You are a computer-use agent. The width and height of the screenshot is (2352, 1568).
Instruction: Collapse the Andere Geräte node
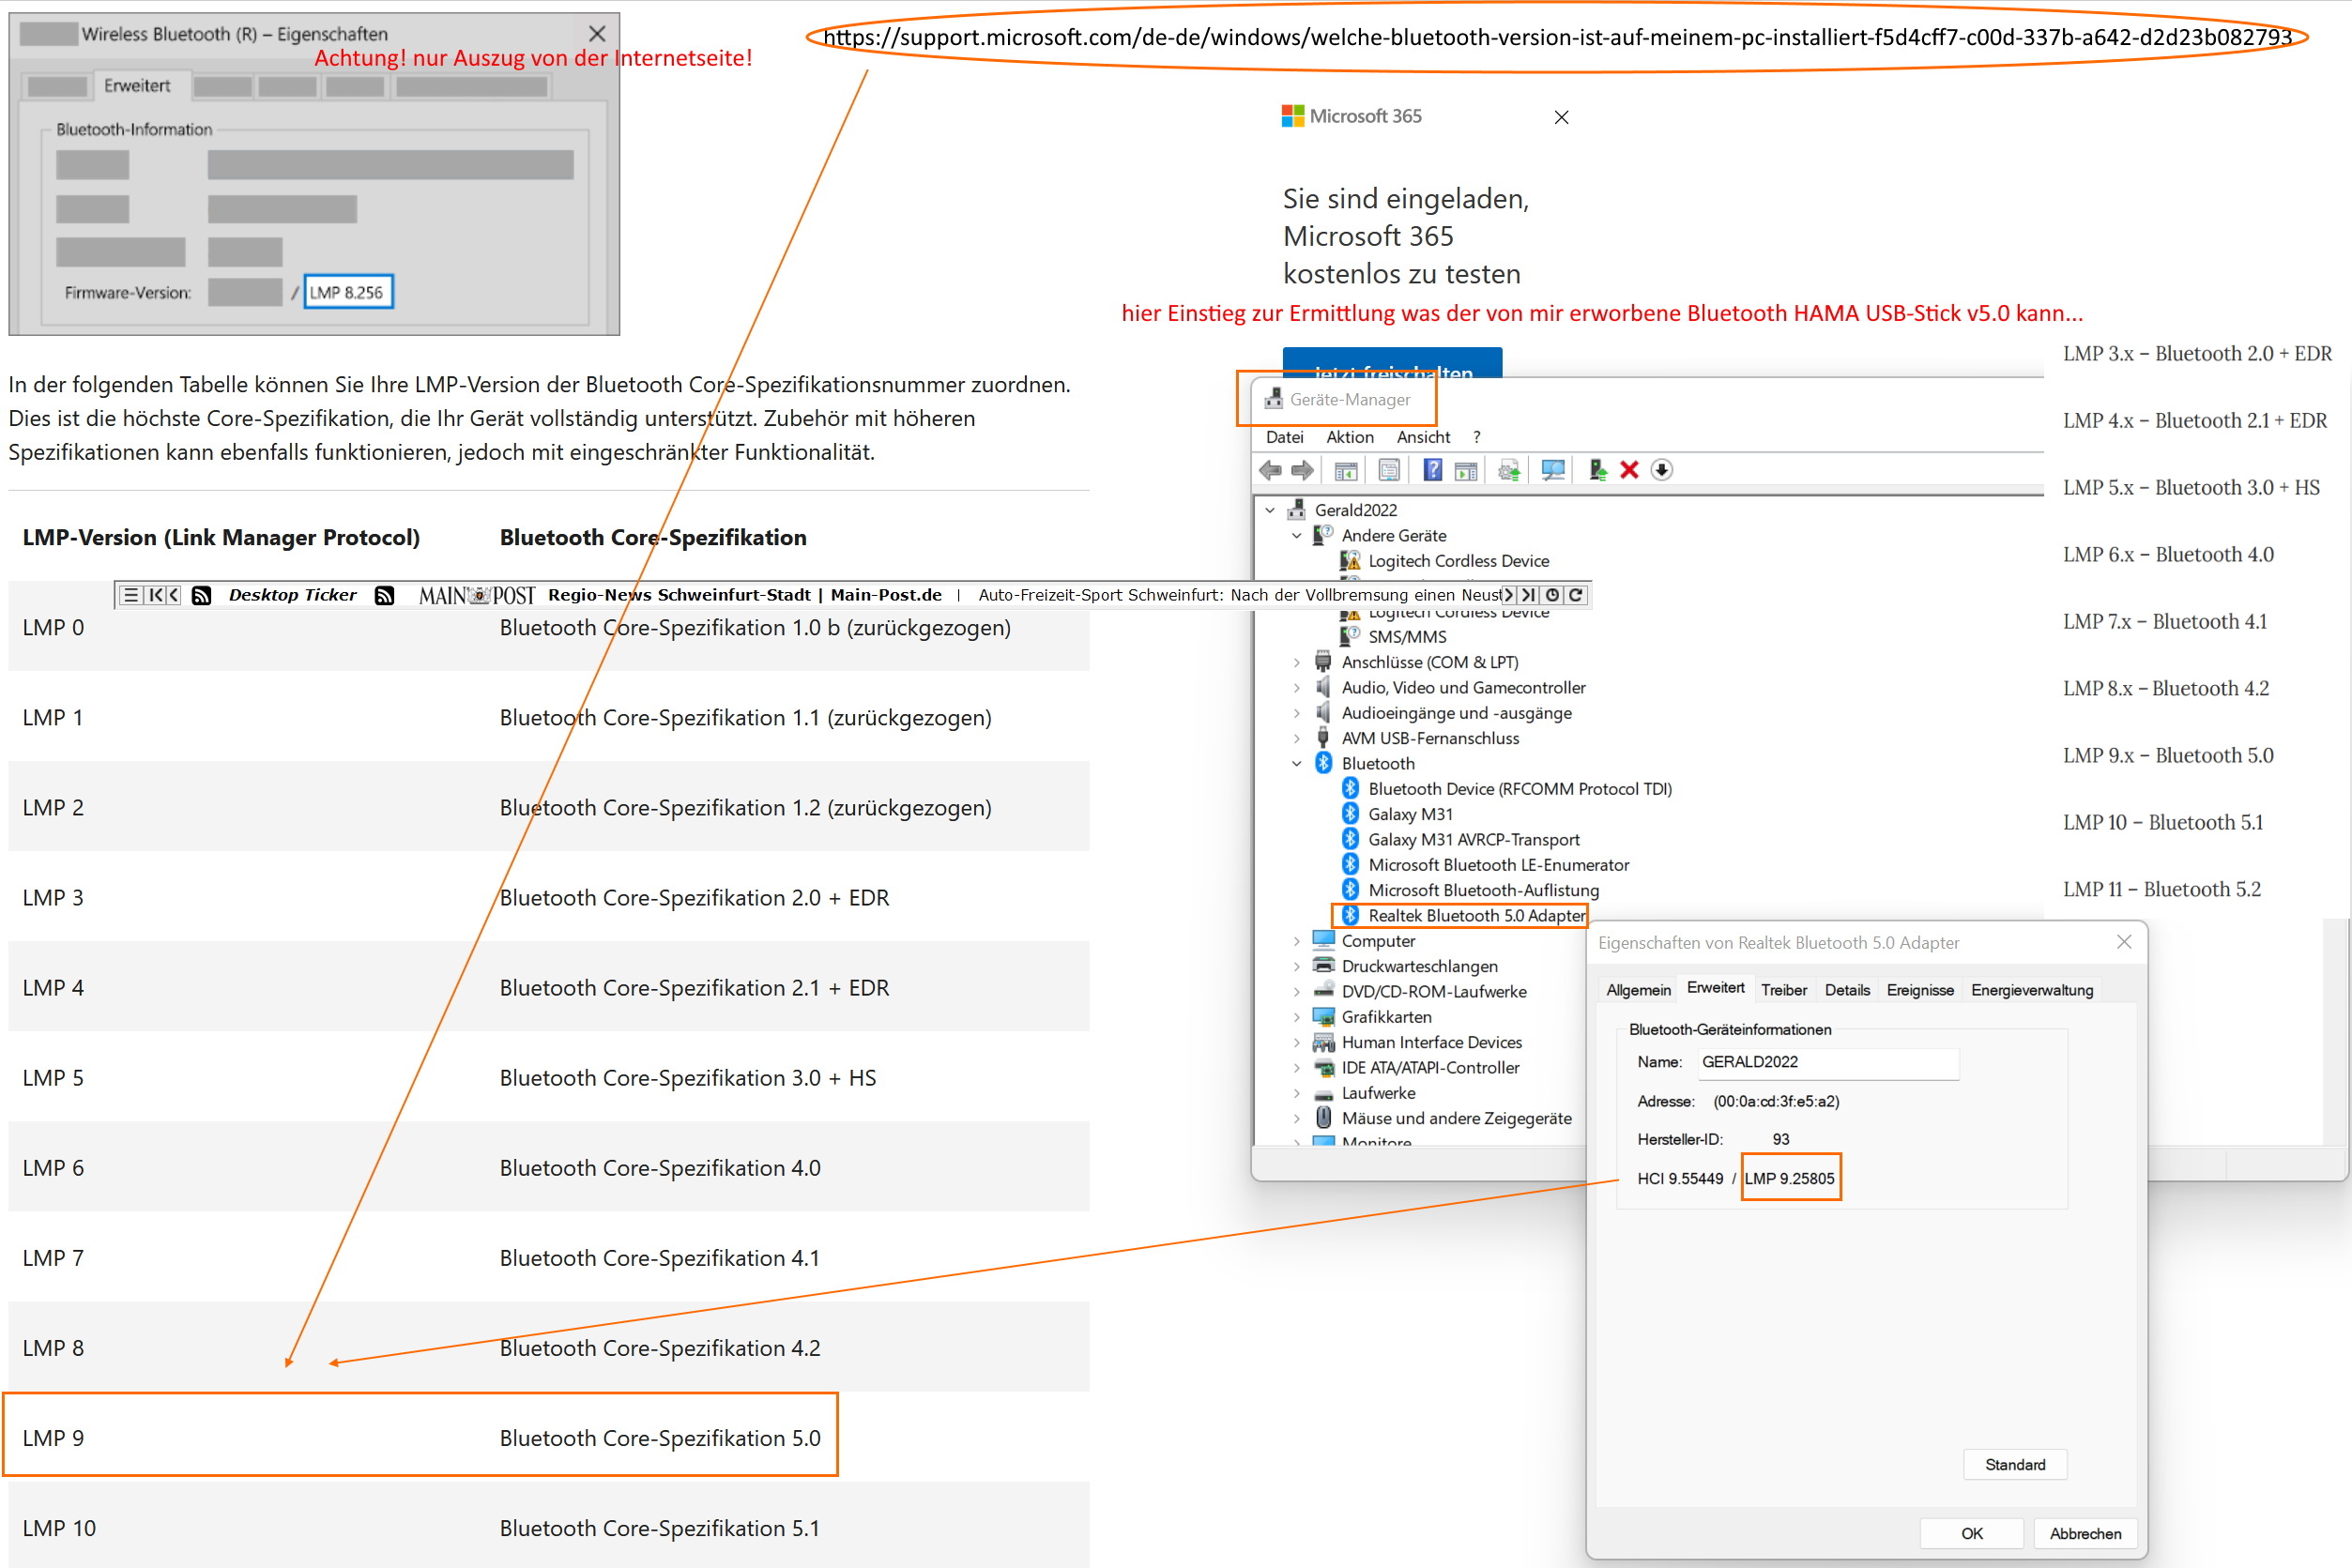click(x=1297, y=536)
